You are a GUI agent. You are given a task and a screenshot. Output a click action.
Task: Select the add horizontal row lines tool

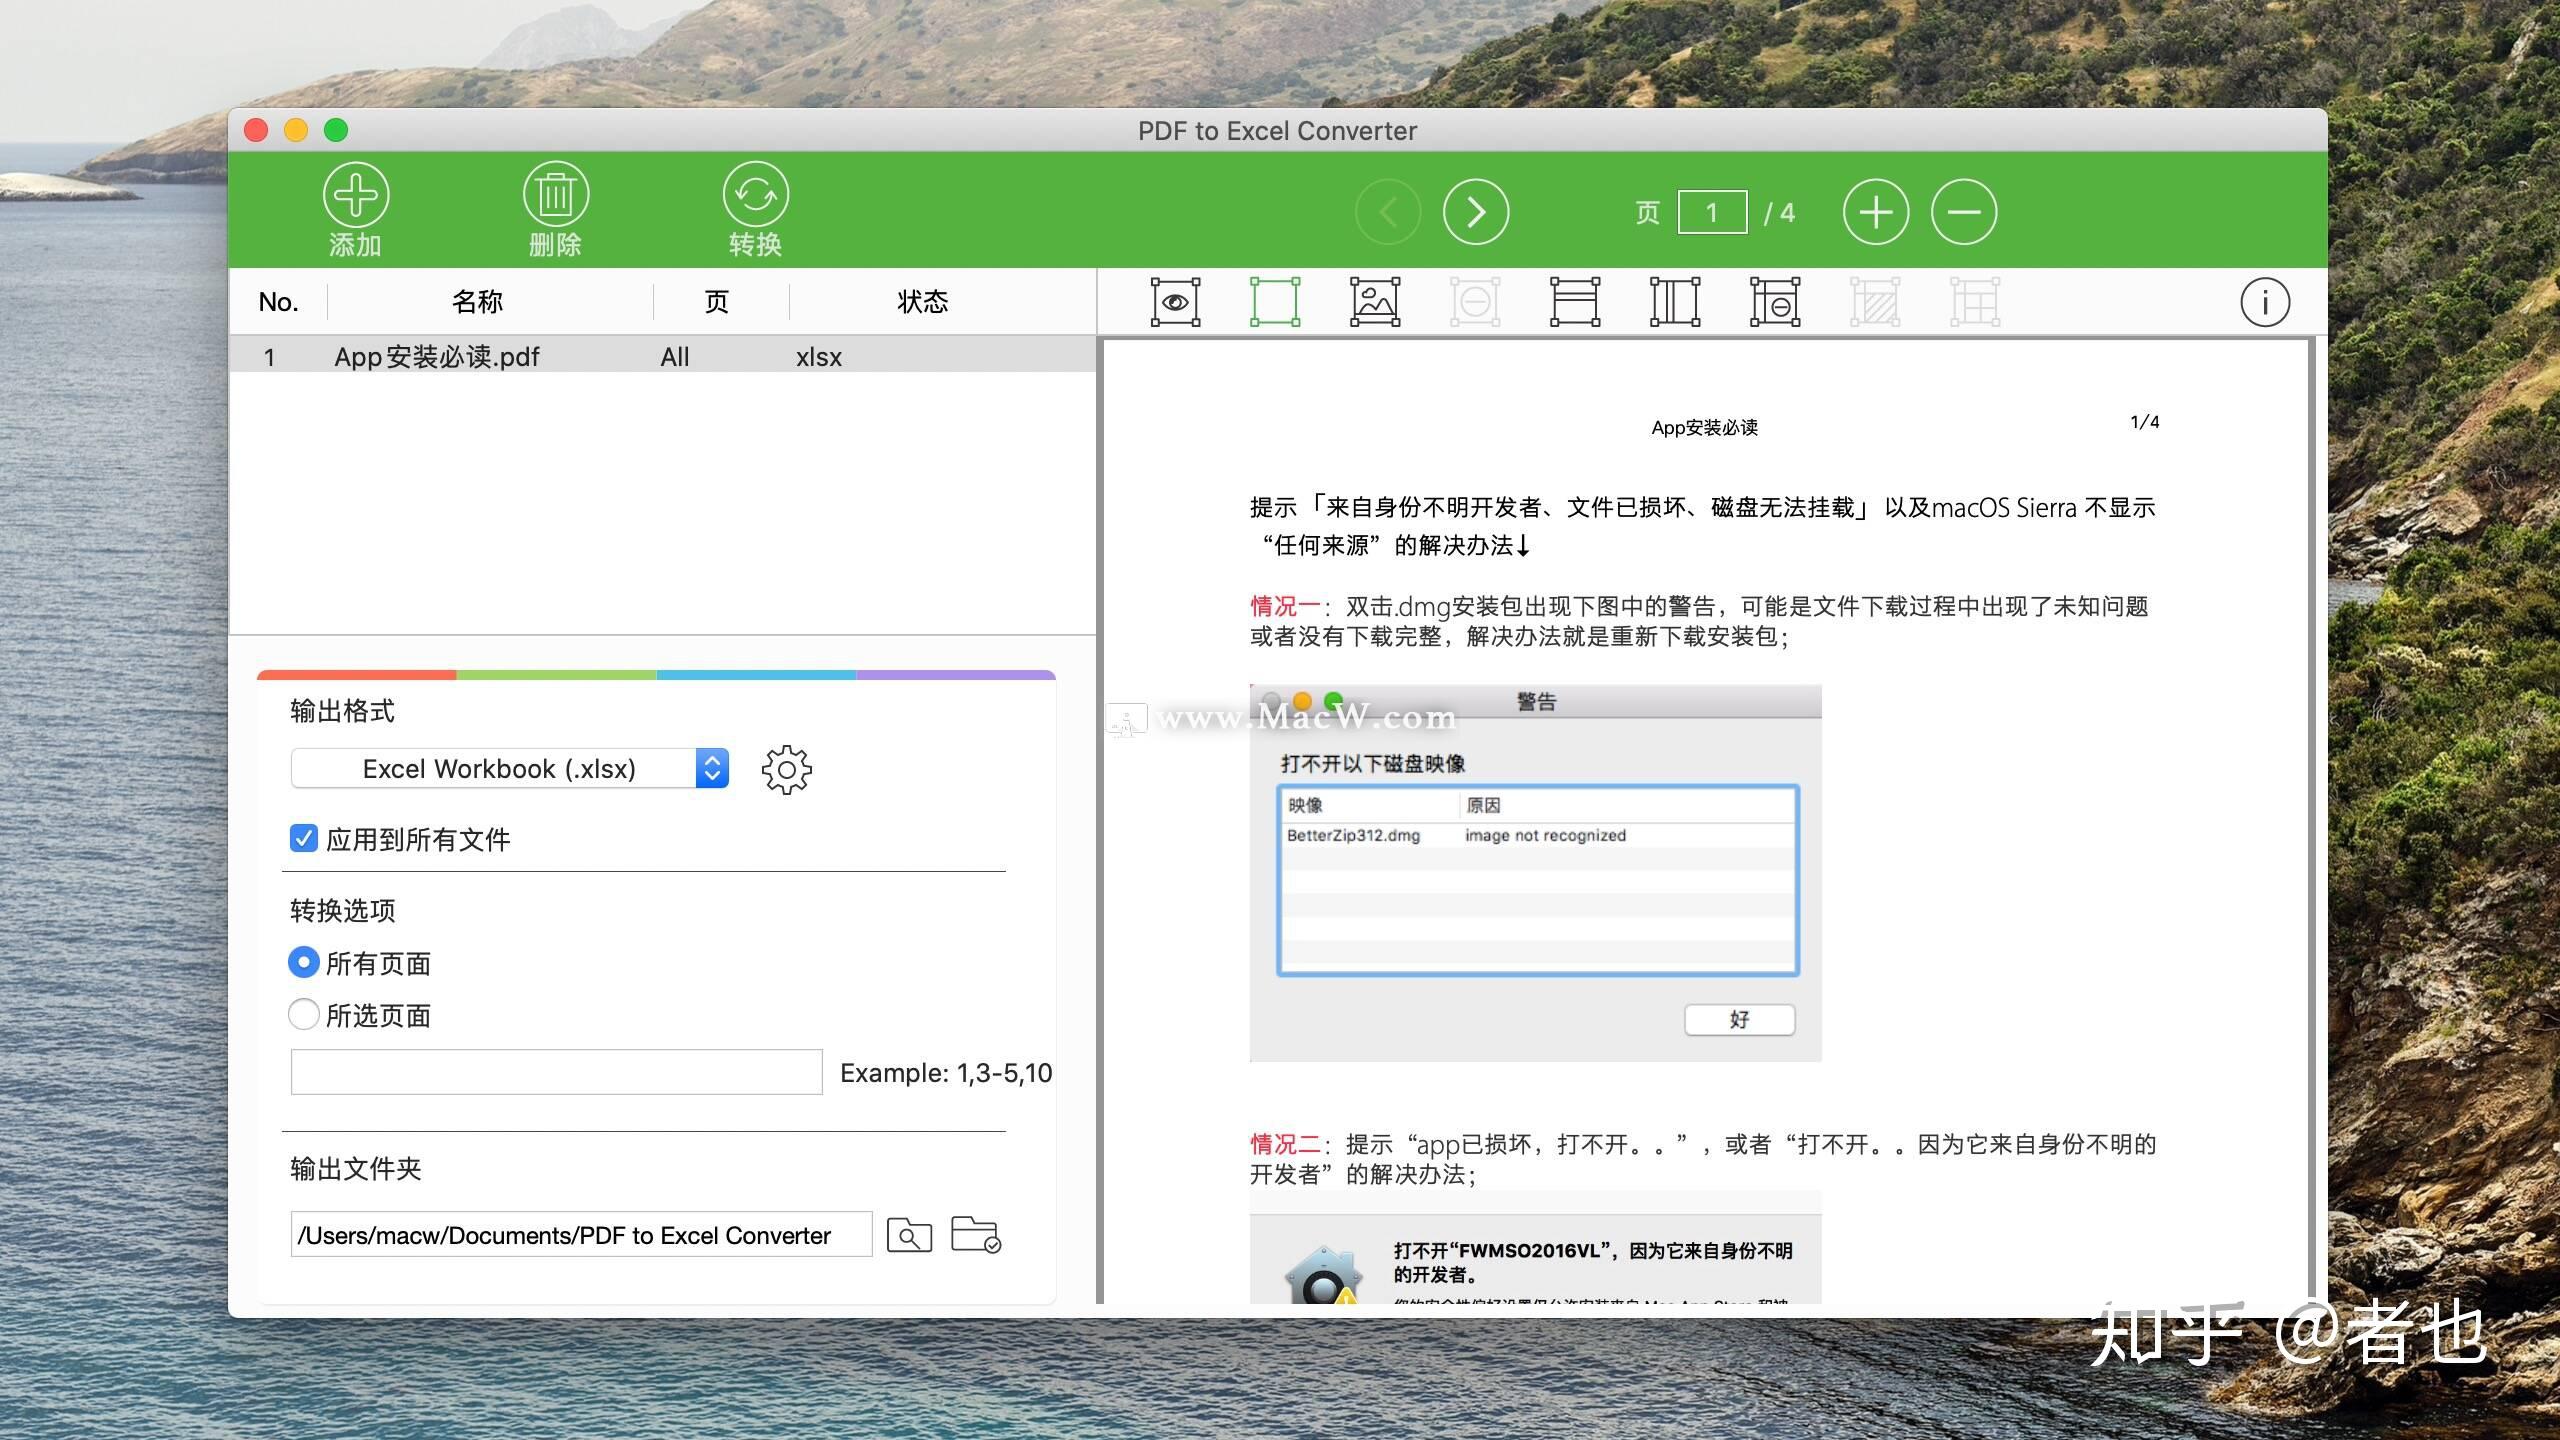(1575, 302)
